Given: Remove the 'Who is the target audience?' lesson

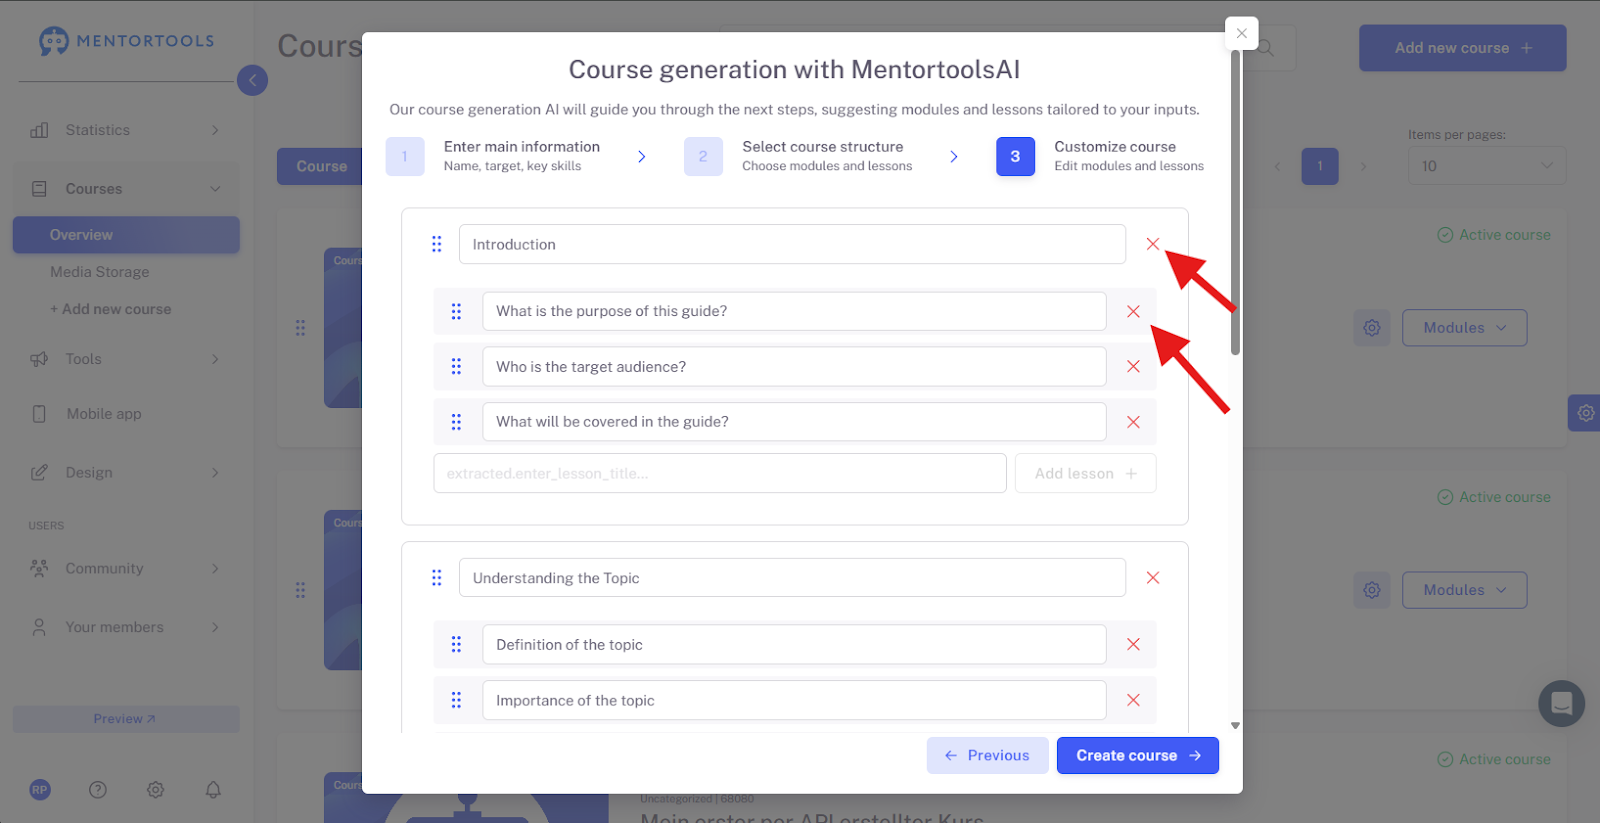Looking at the screenshot, I should pyautogui.click(x=1133, y=367).
